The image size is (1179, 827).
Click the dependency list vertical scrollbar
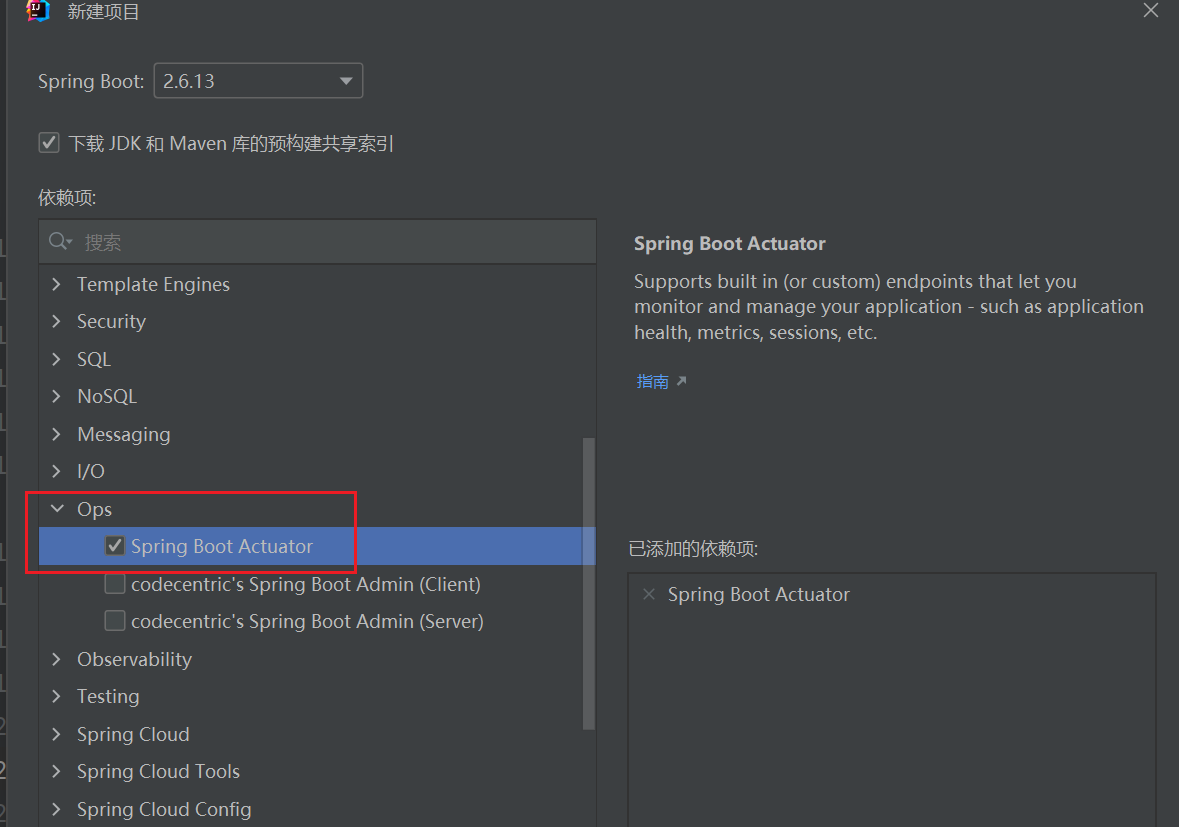coord(589,583)
